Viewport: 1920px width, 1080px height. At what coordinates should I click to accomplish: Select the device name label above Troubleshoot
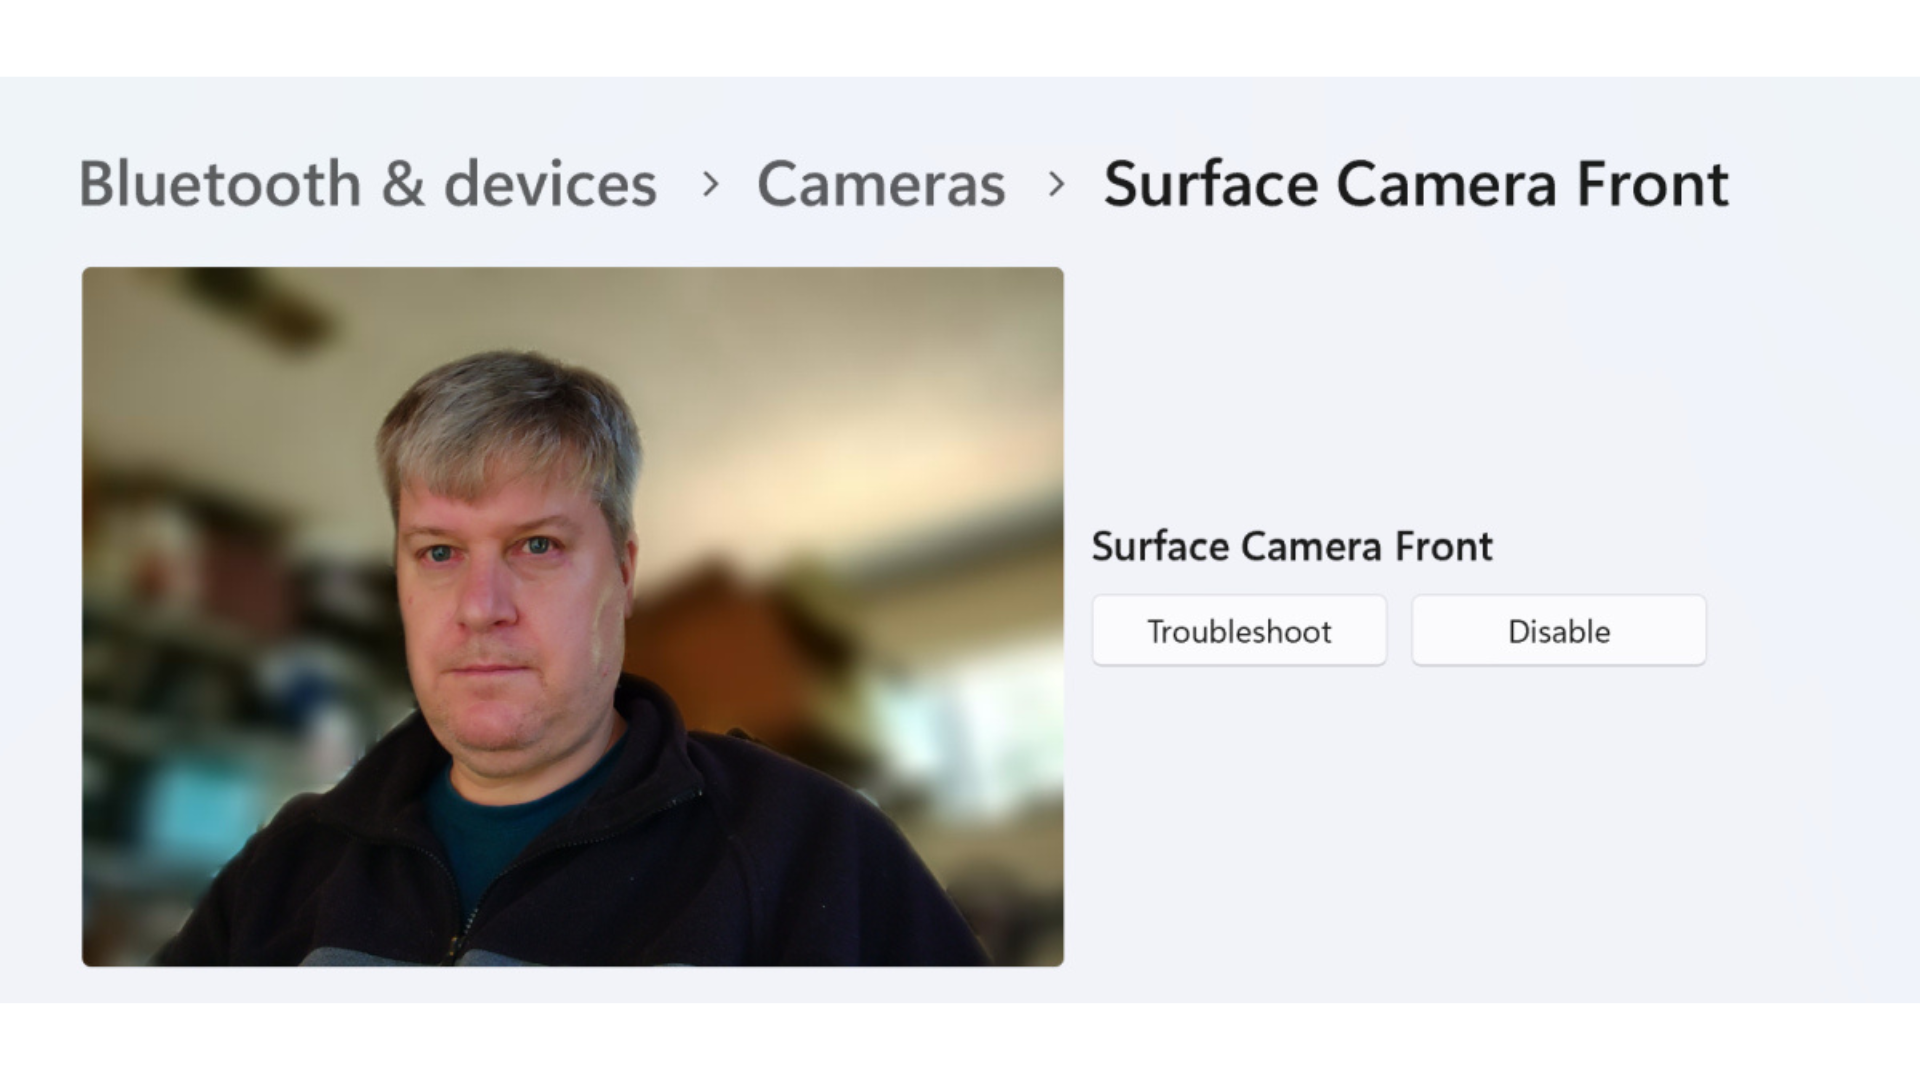[x=1291, y=547]
